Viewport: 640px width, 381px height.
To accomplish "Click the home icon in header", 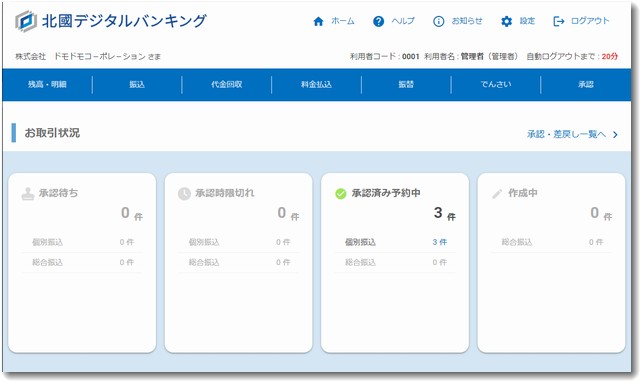I will click(318, 21).
